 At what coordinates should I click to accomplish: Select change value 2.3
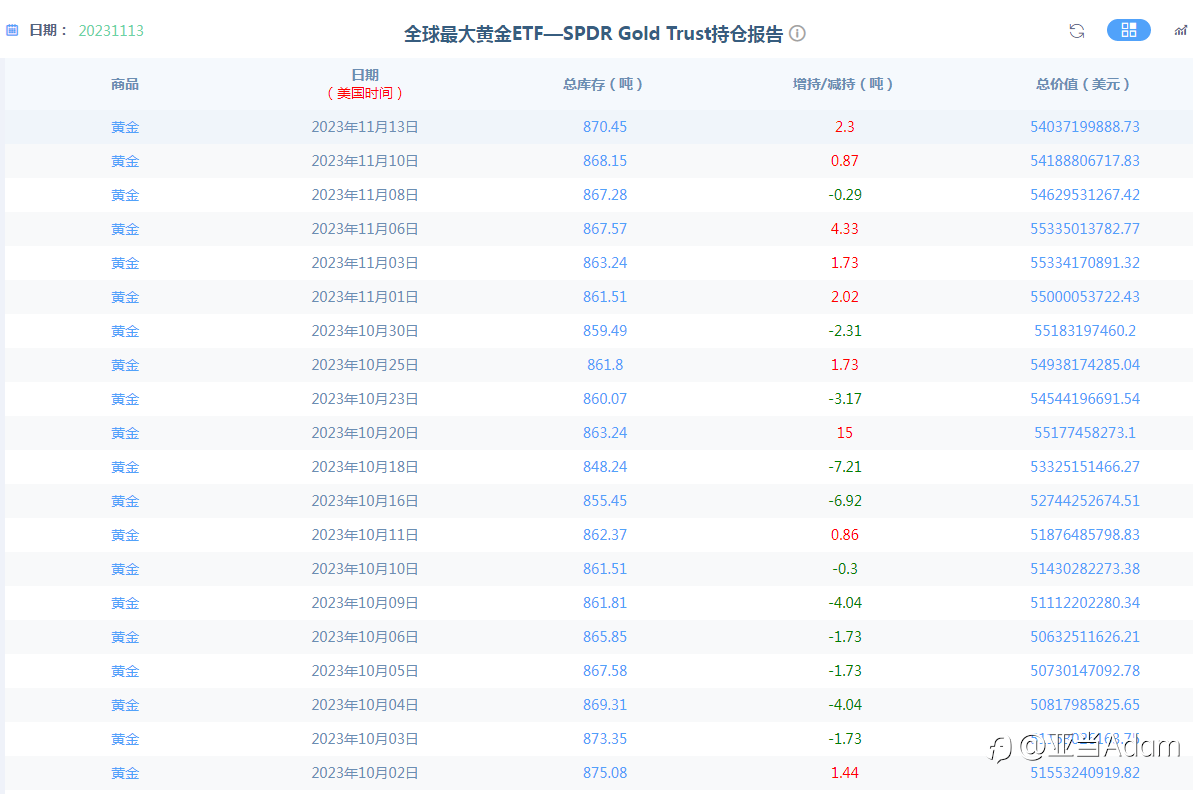tap(845, 127)
